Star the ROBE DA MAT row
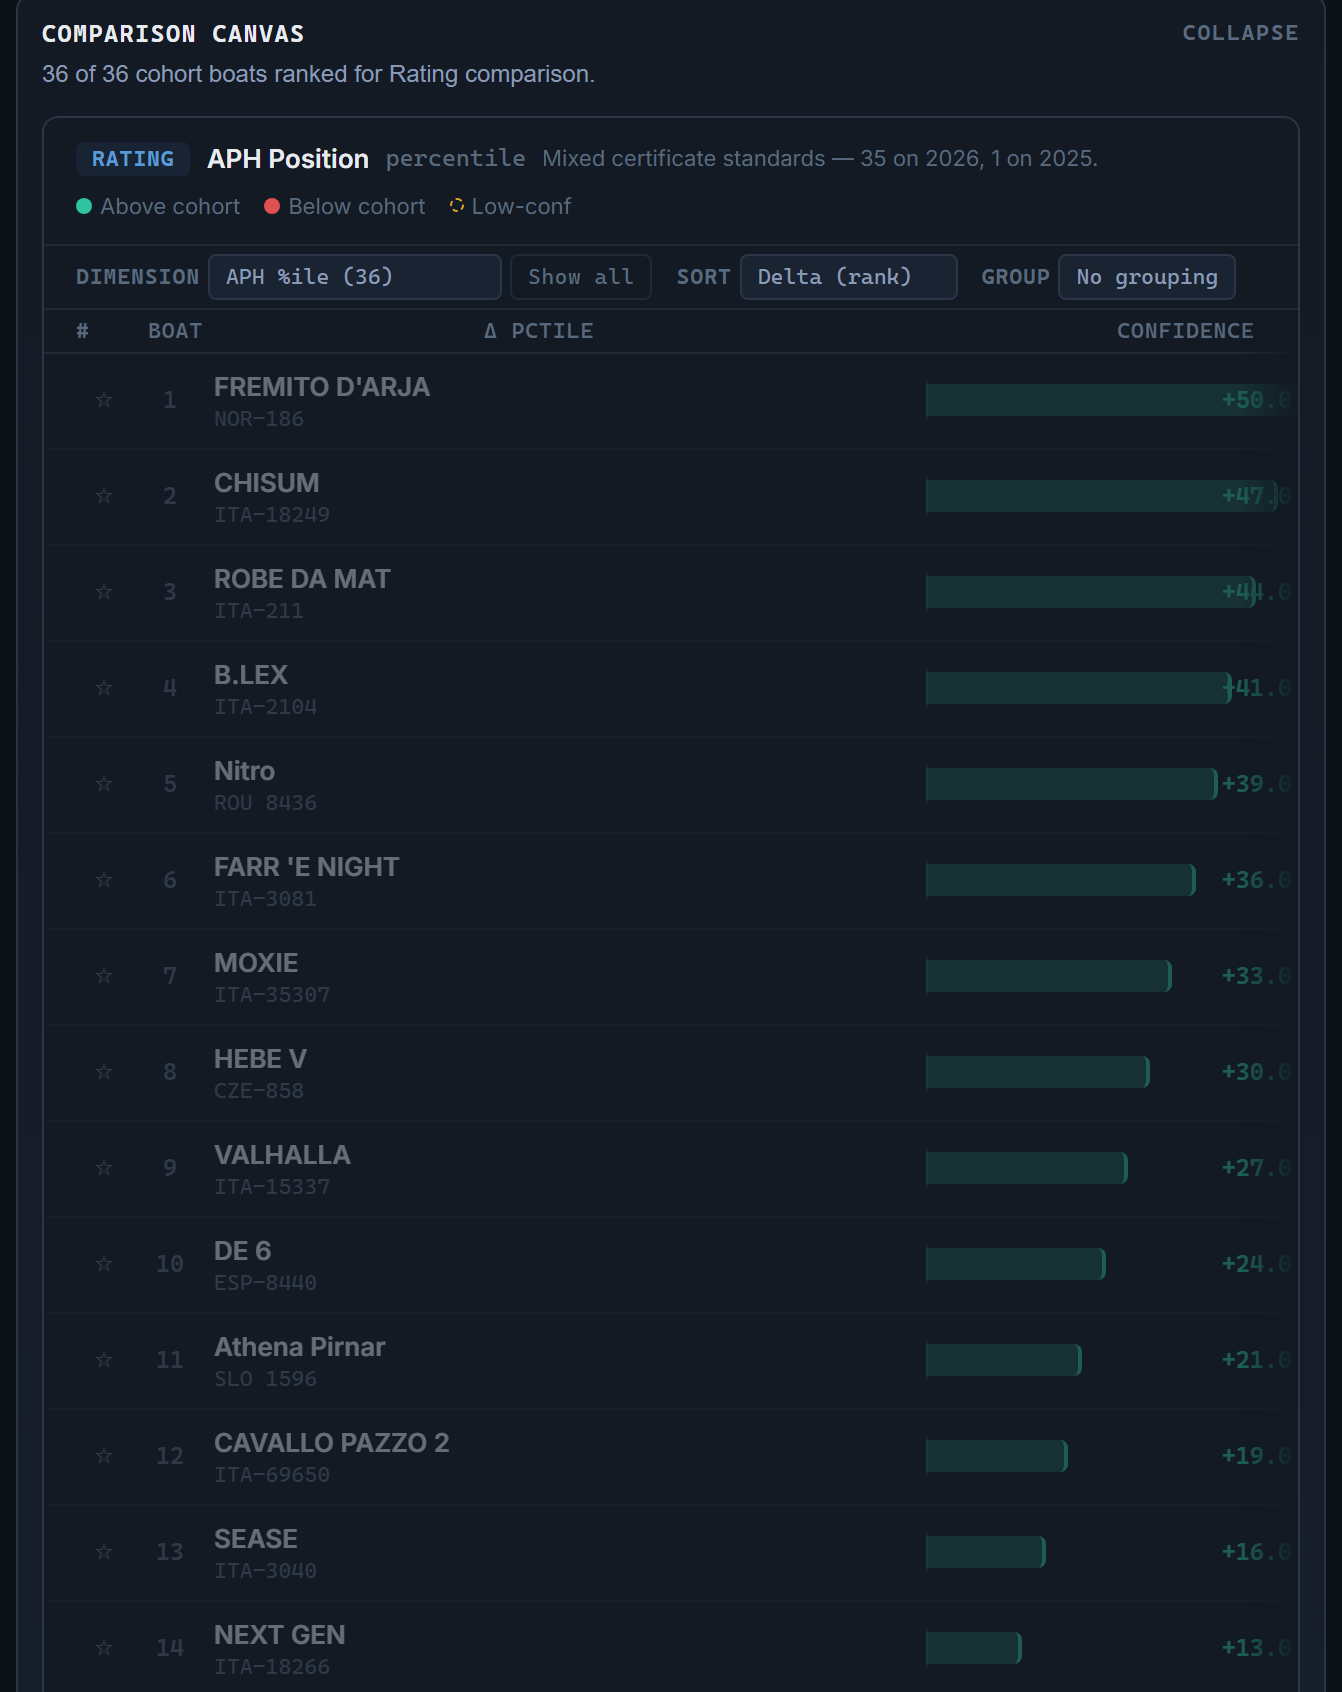1342x1692 pixels. click(104, 592)
